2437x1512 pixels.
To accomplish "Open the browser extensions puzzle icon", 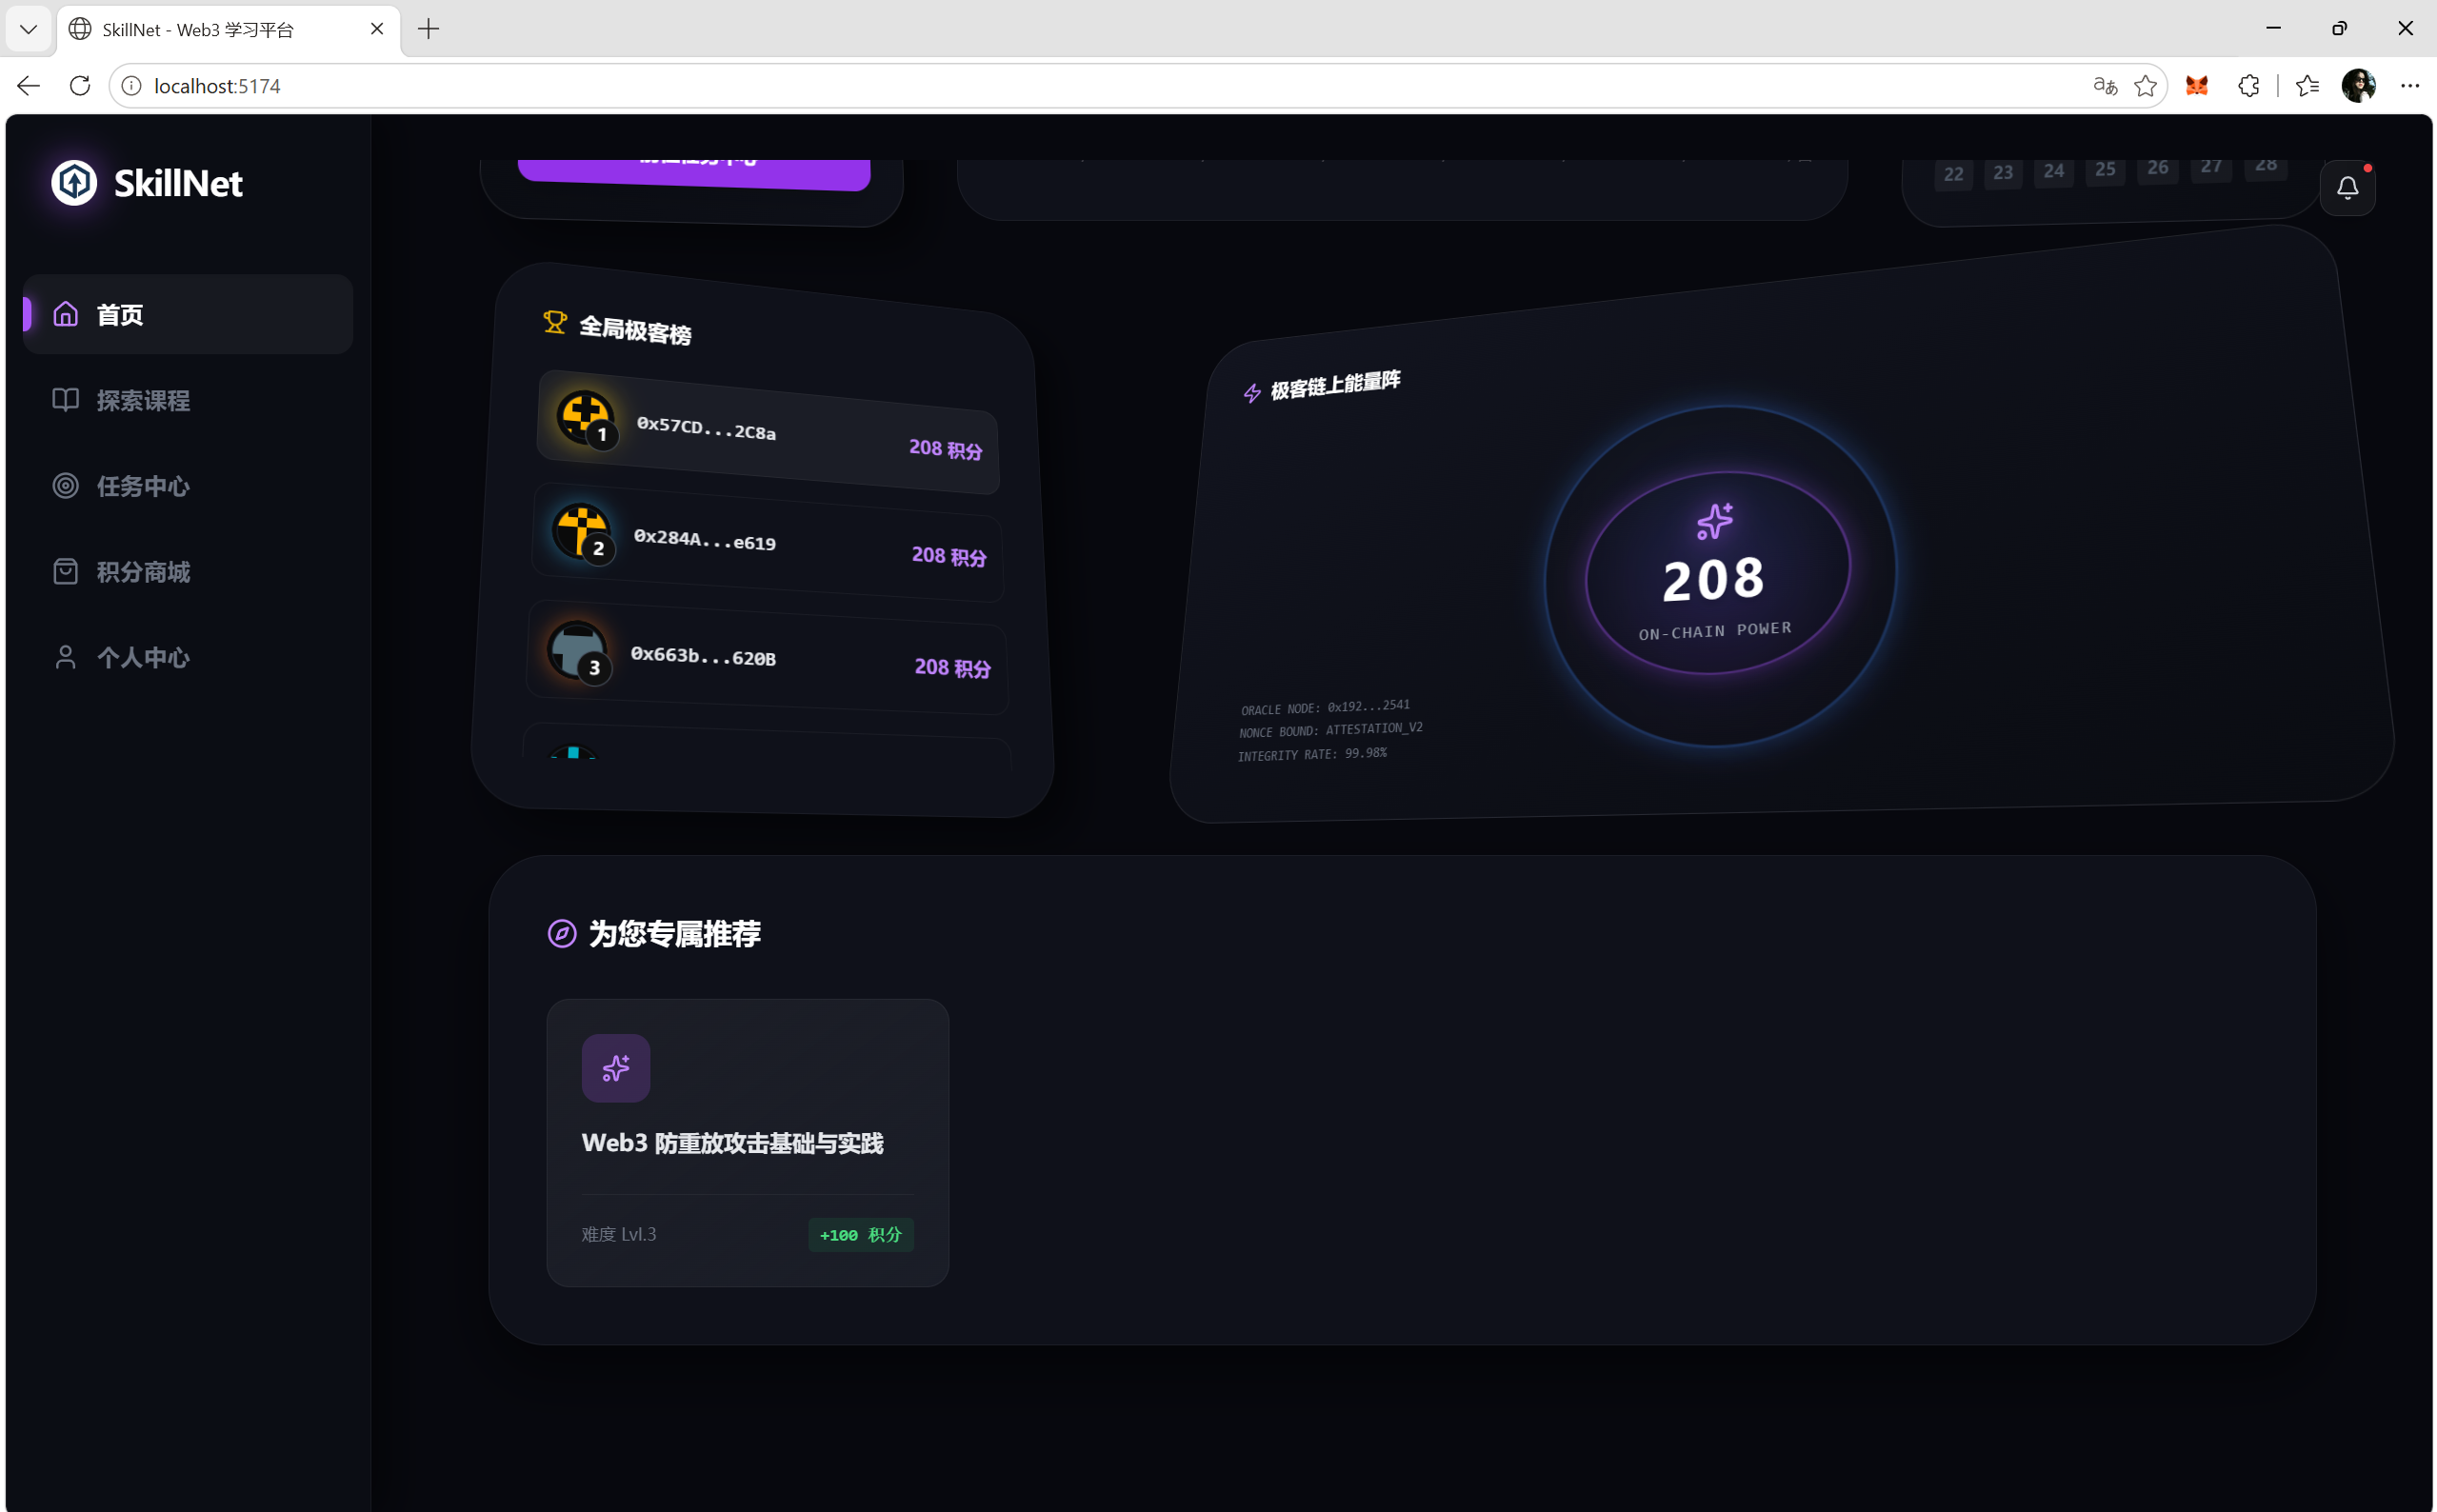I will tap(2249, 86).
